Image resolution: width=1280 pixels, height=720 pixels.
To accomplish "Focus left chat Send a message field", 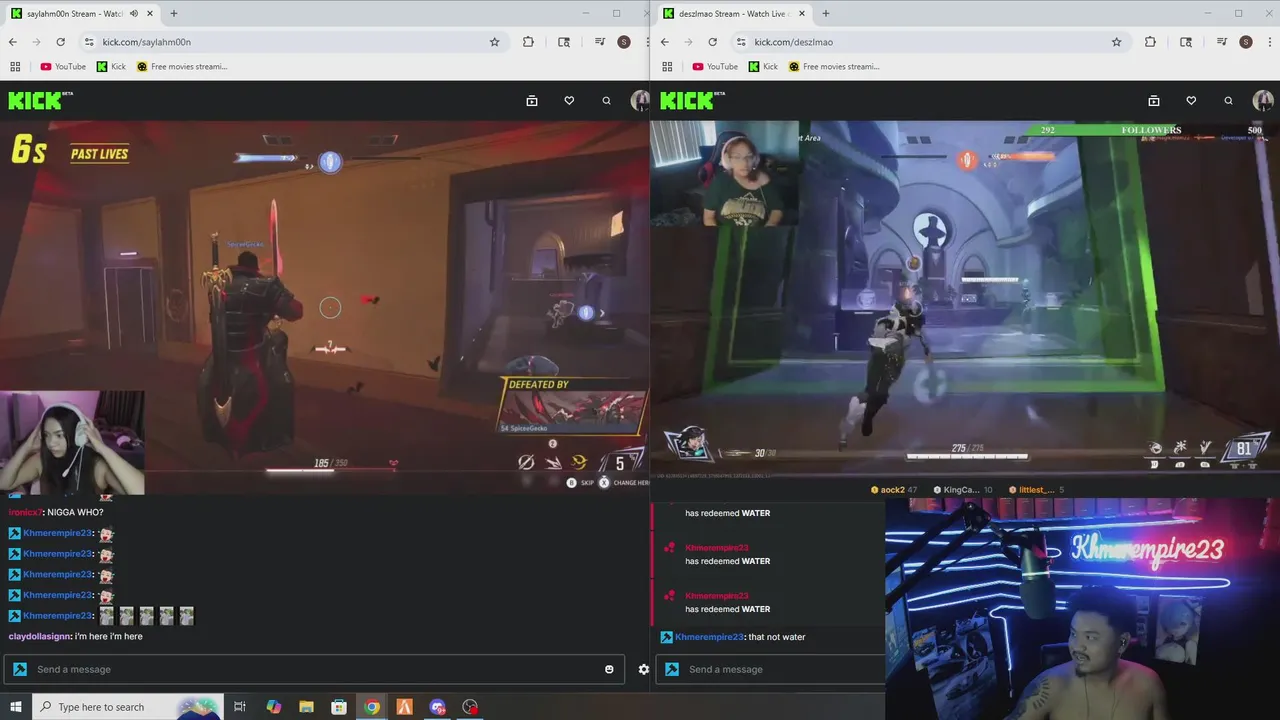I will coord(313,669).
